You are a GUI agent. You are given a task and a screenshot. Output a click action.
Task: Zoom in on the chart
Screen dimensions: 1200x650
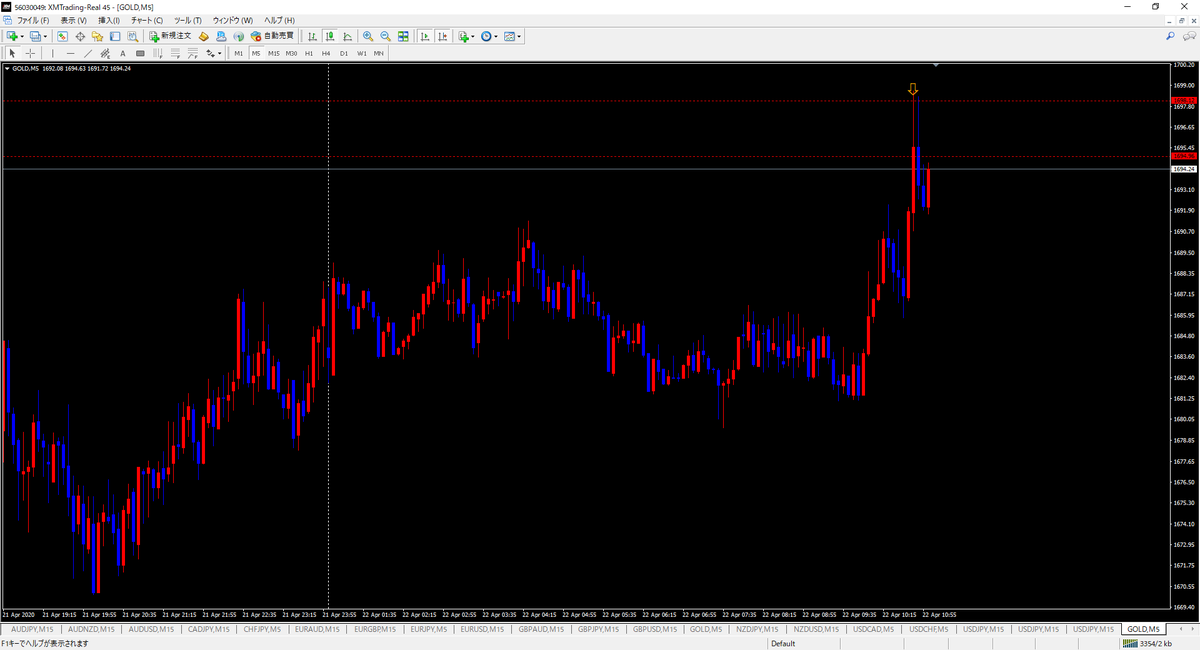tap(368, 36)
